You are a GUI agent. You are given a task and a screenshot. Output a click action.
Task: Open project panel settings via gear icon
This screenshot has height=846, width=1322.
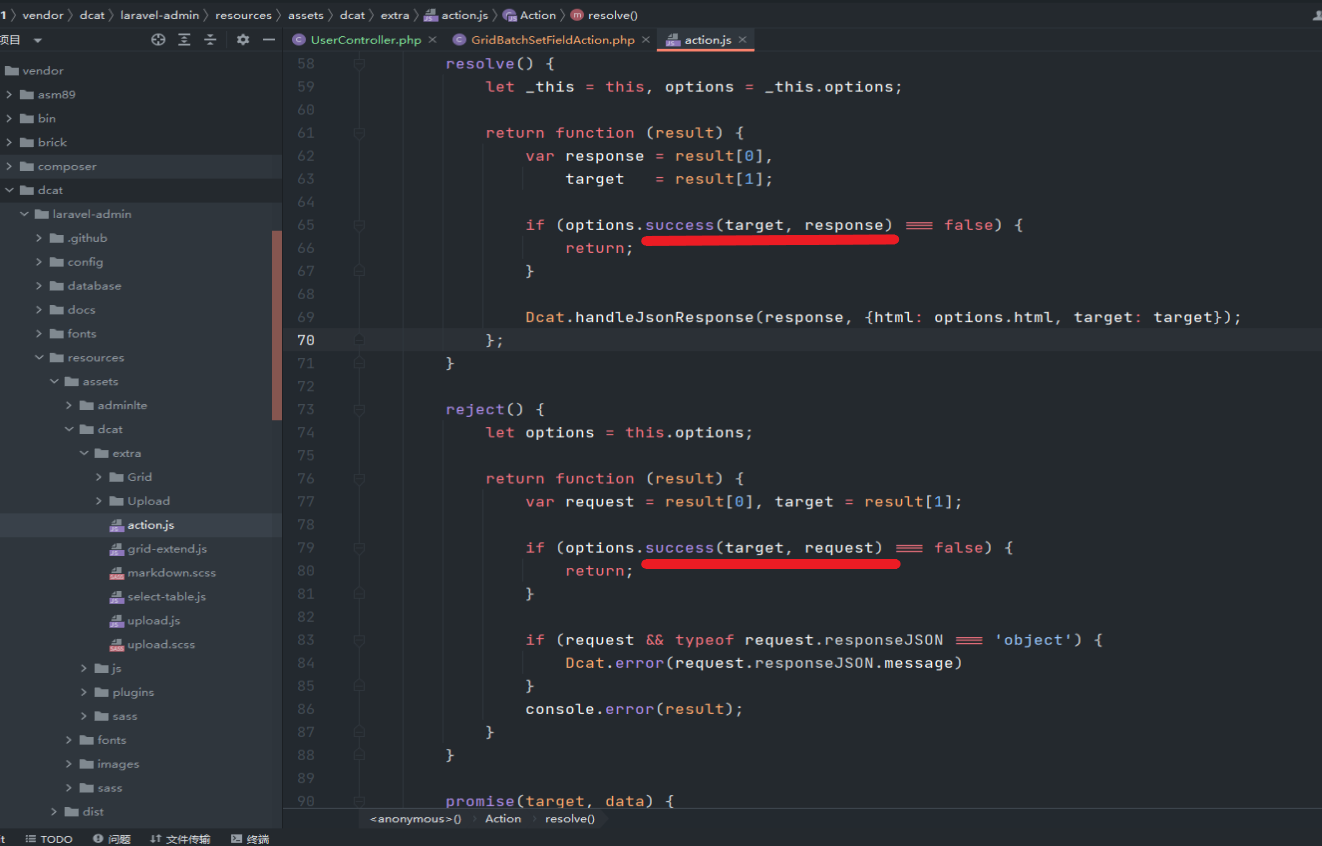click(241, 39)
